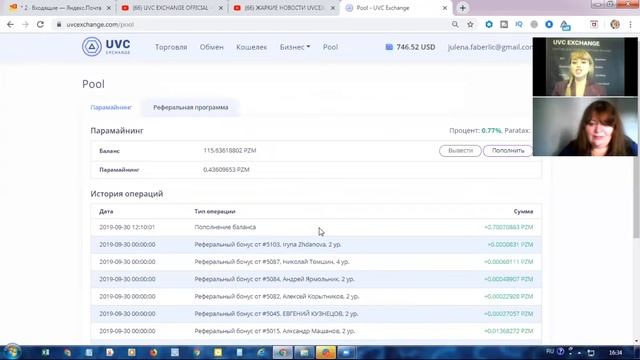Click the address bar URL field
This screenshot has width=640, height=360.
click(253, 24)
